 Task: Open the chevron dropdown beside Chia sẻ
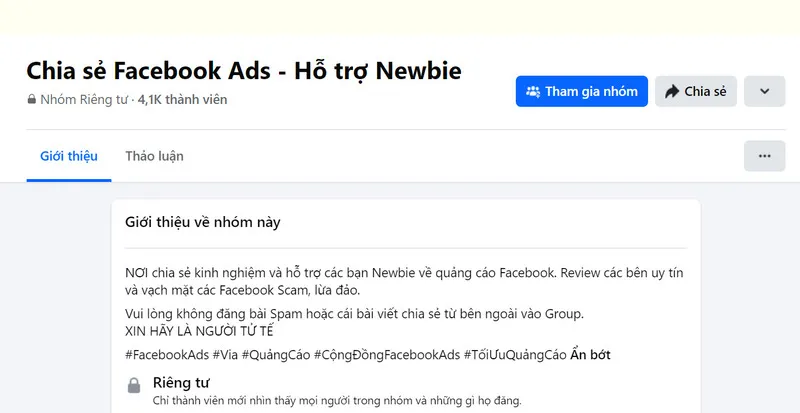pyautogui.click(x=764, y=91)
